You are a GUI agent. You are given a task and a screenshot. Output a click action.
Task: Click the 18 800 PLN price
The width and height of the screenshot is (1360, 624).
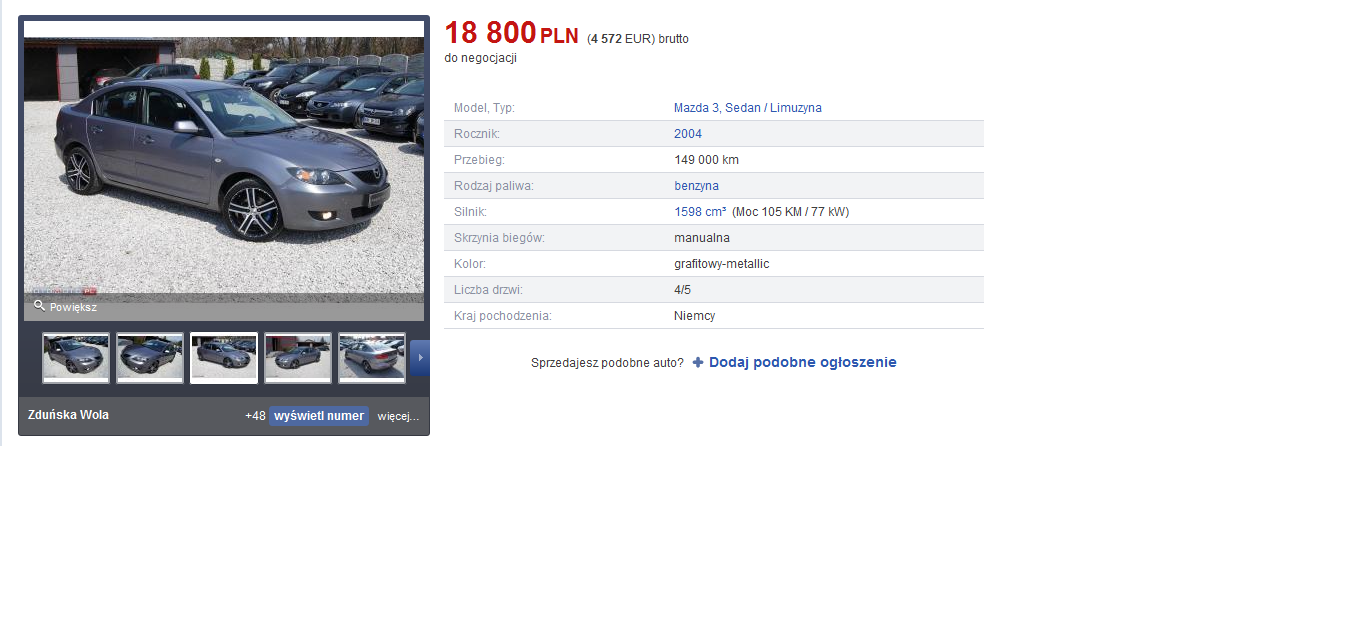coord(511,34)
